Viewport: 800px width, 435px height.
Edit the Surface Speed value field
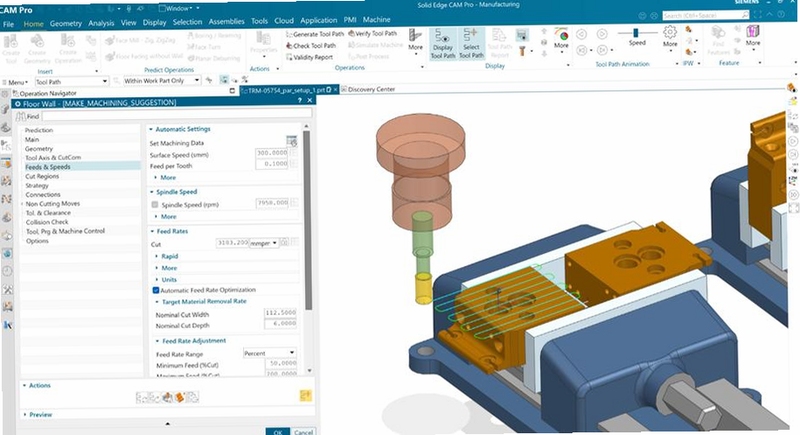click(x=272, y=152)
